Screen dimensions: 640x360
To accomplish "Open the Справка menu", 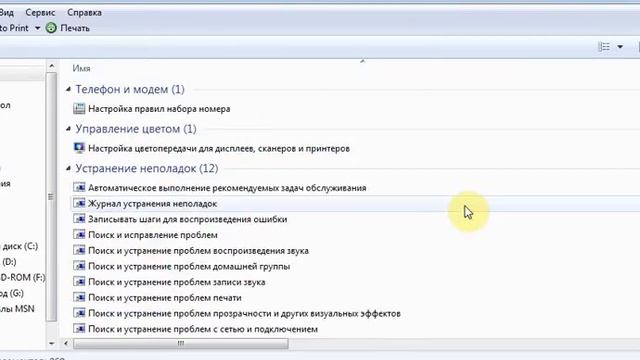I will point(84,13).
